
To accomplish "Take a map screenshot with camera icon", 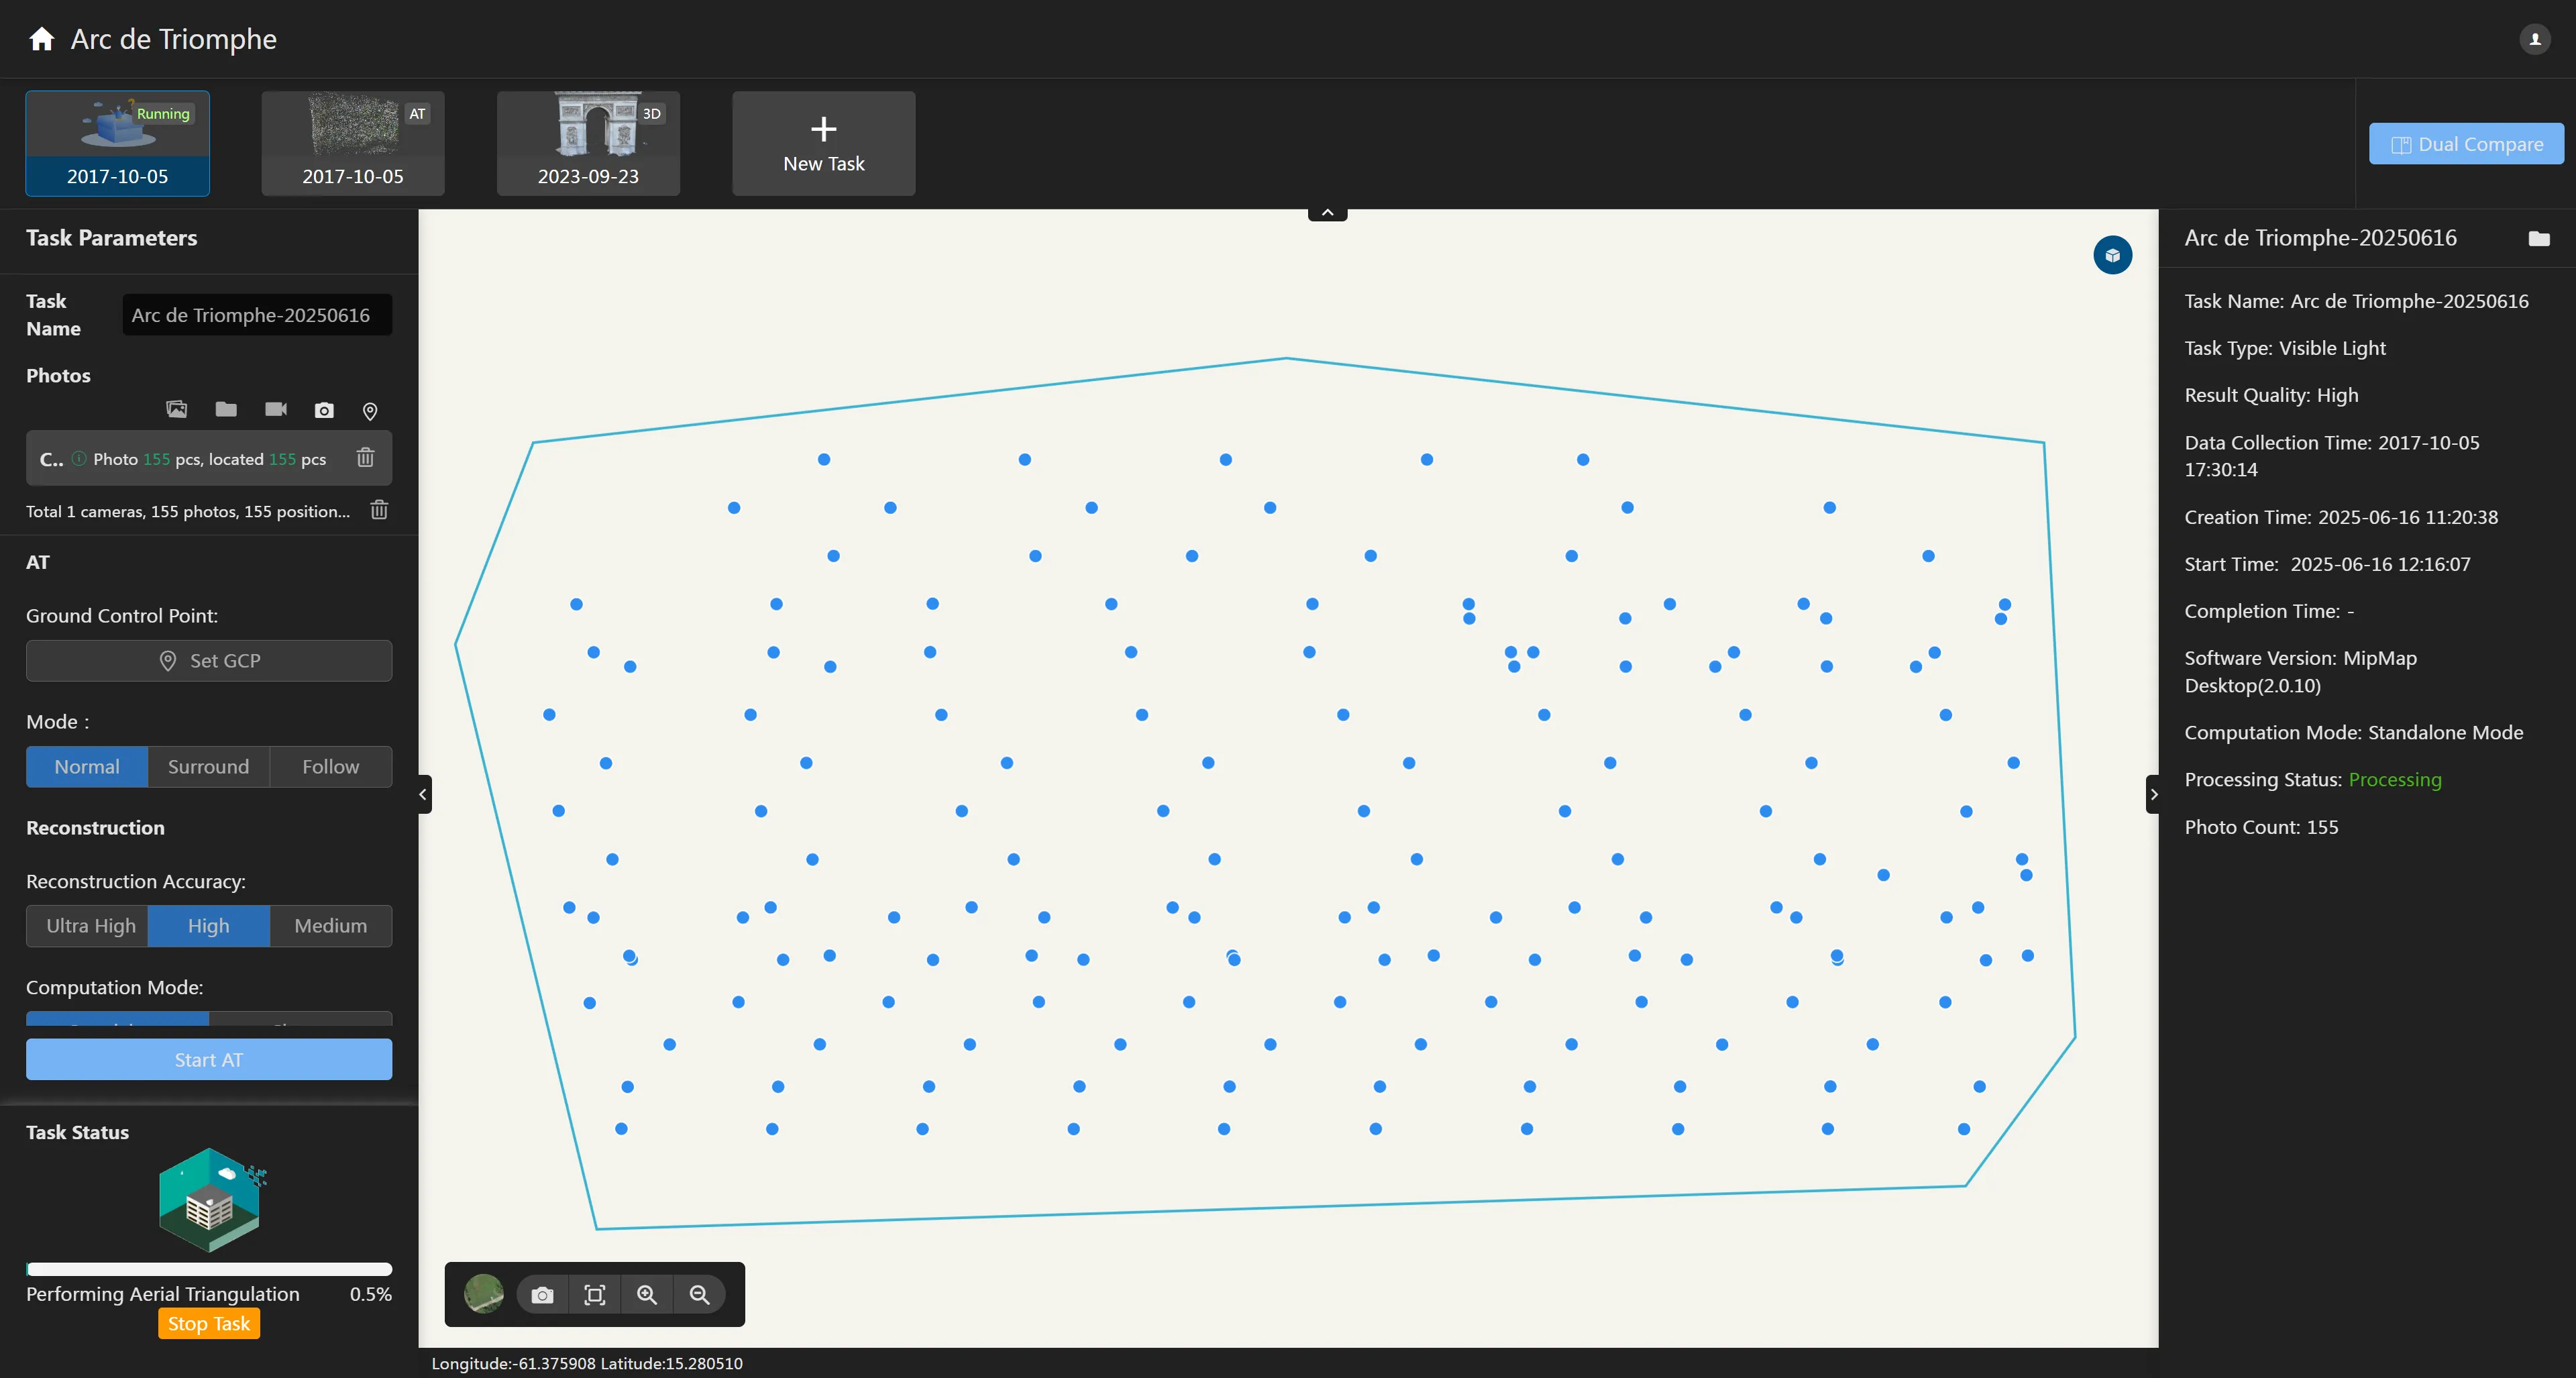I will (542, 1295).
